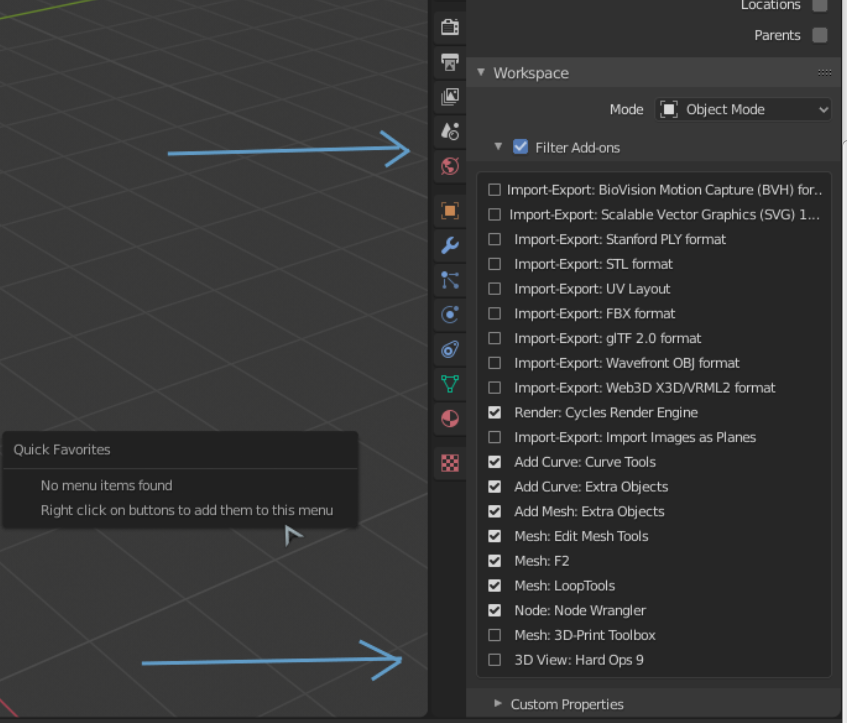Uncheck Add Curve: Curve Tools
The width and height of the screenshot is (847, 723).
[494, 462]
